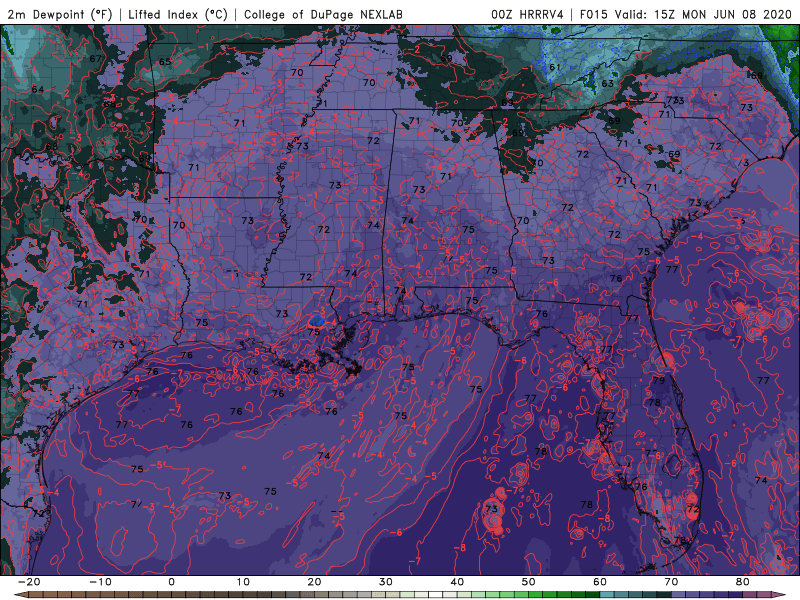This screenshot has width=800, height=600.
Task: Click the right arrow end of the colorbar
Action: tap(781, 595)
